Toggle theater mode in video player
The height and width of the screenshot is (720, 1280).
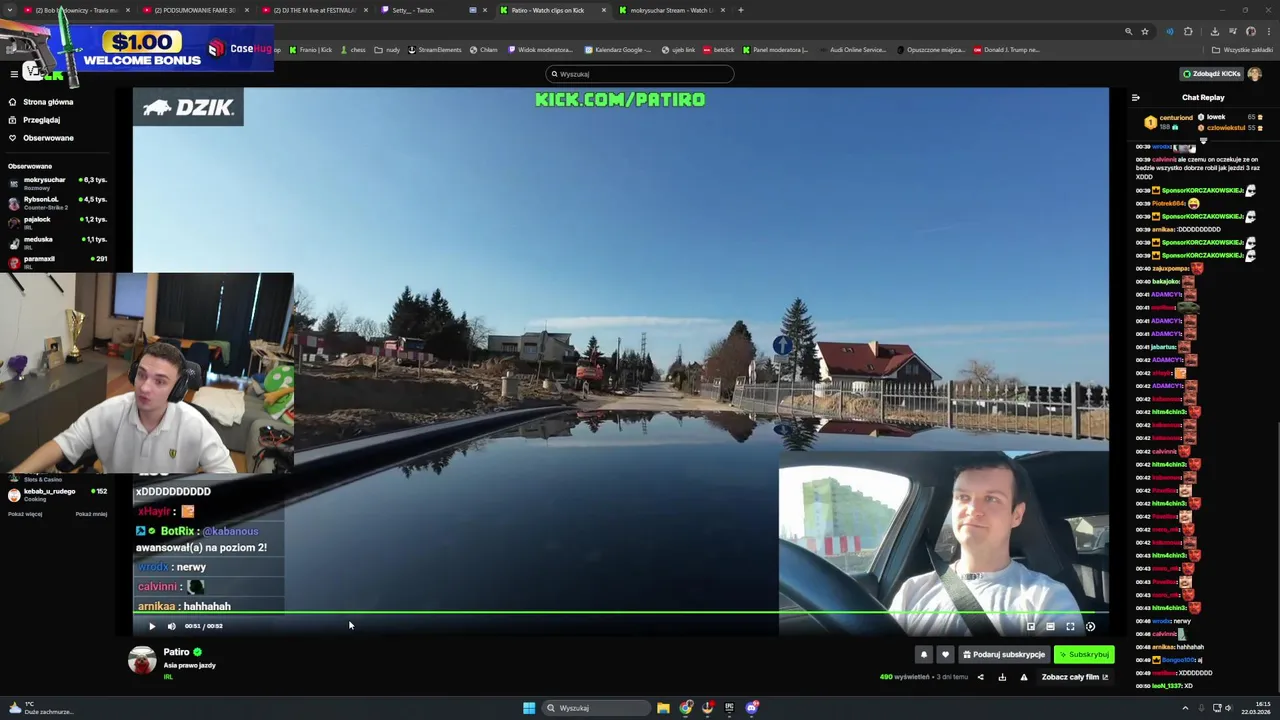(x=1050, y=627)
